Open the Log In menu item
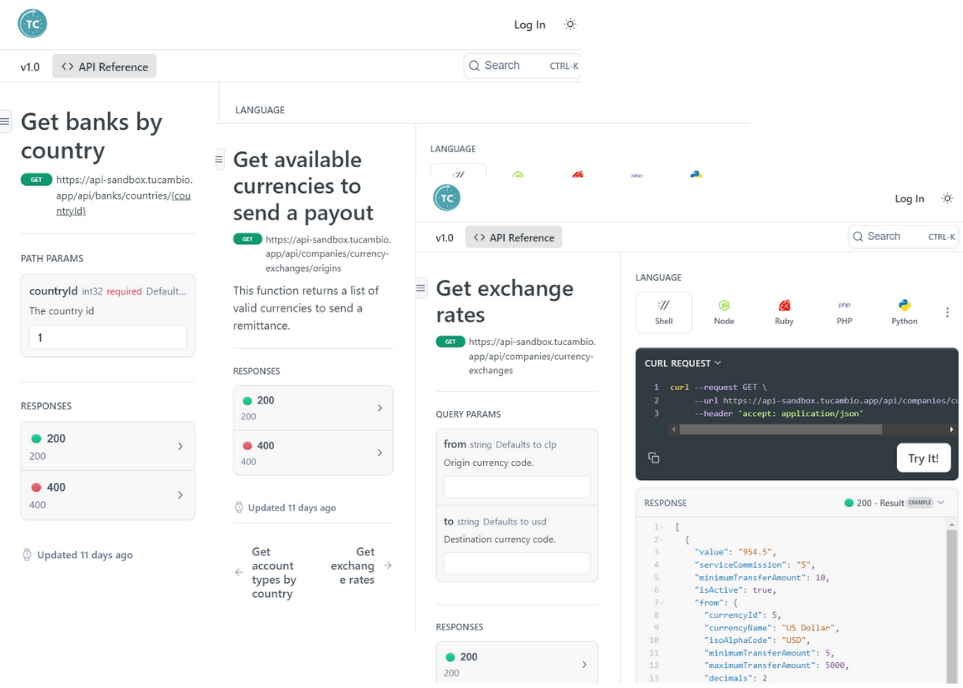 (908, 199)
